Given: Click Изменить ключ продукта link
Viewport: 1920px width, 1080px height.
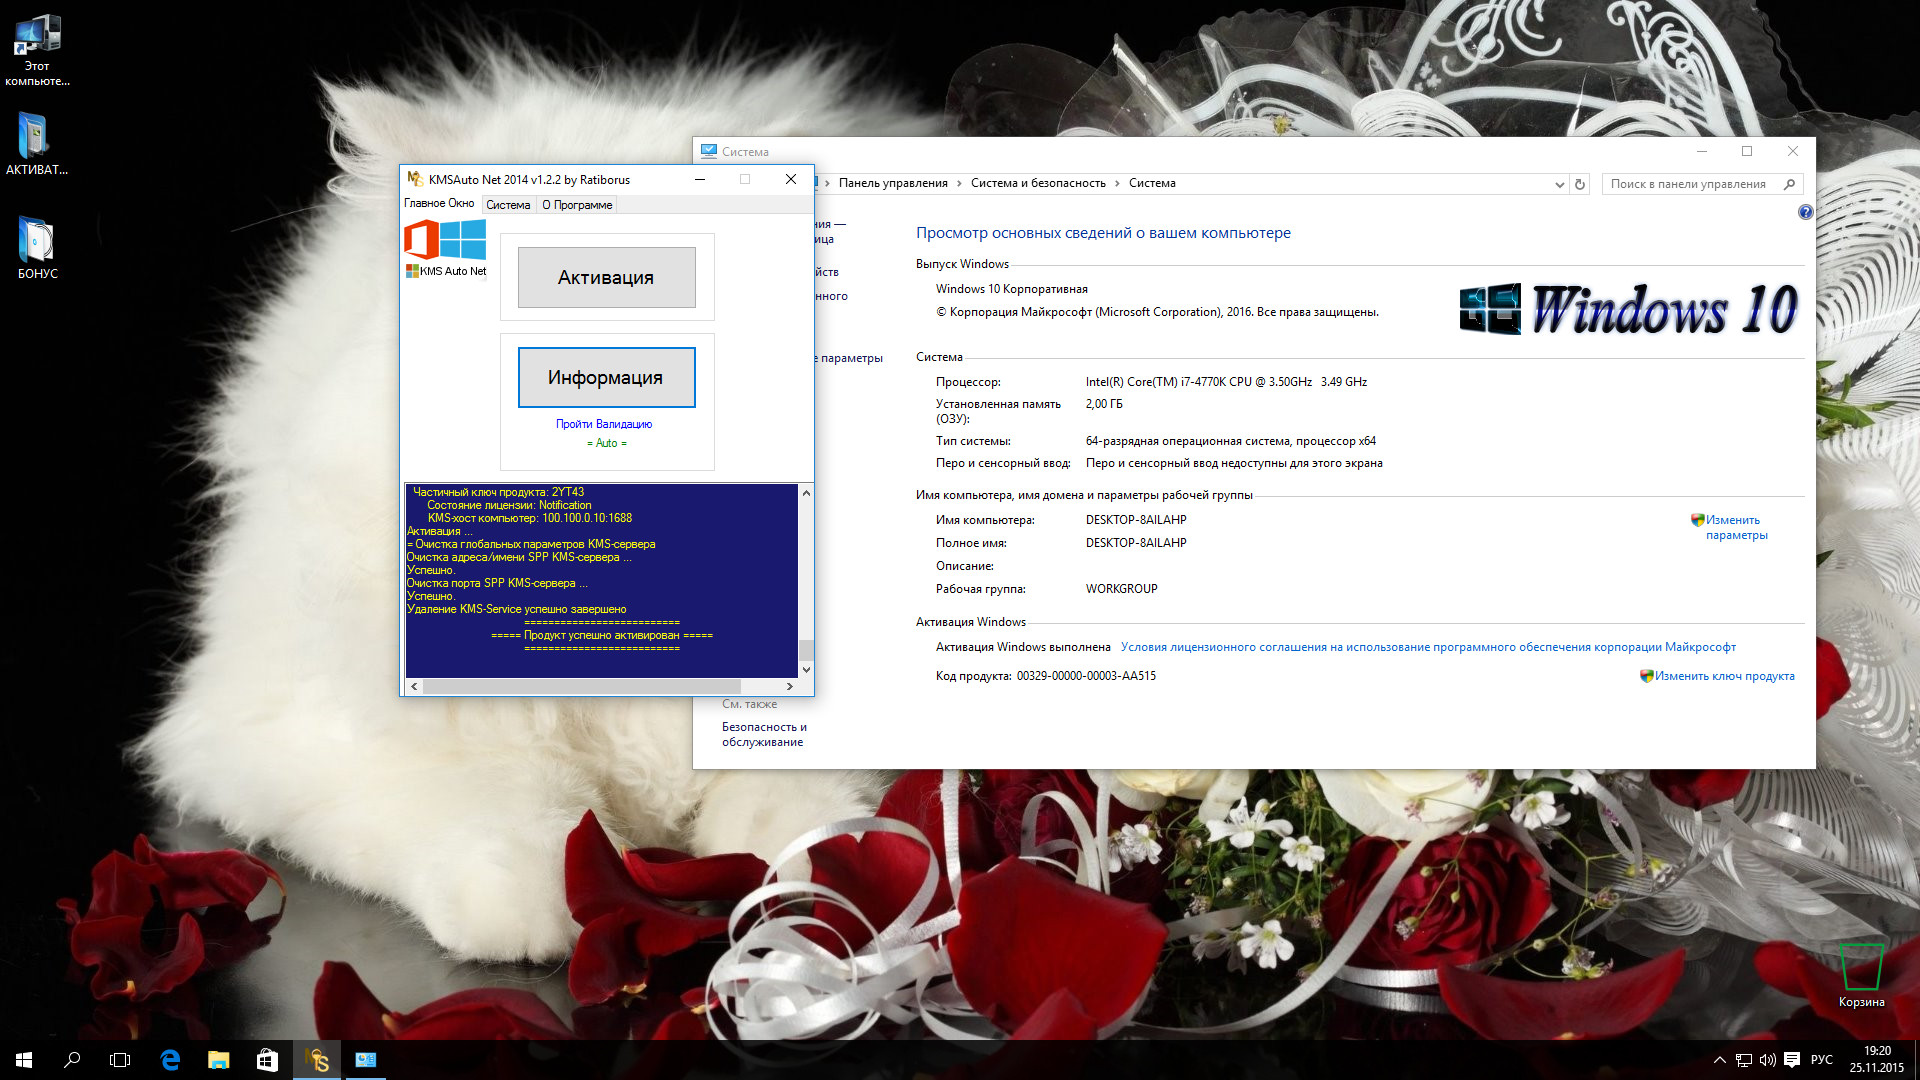Looking at the screenshot, I should click(1725, 676).
